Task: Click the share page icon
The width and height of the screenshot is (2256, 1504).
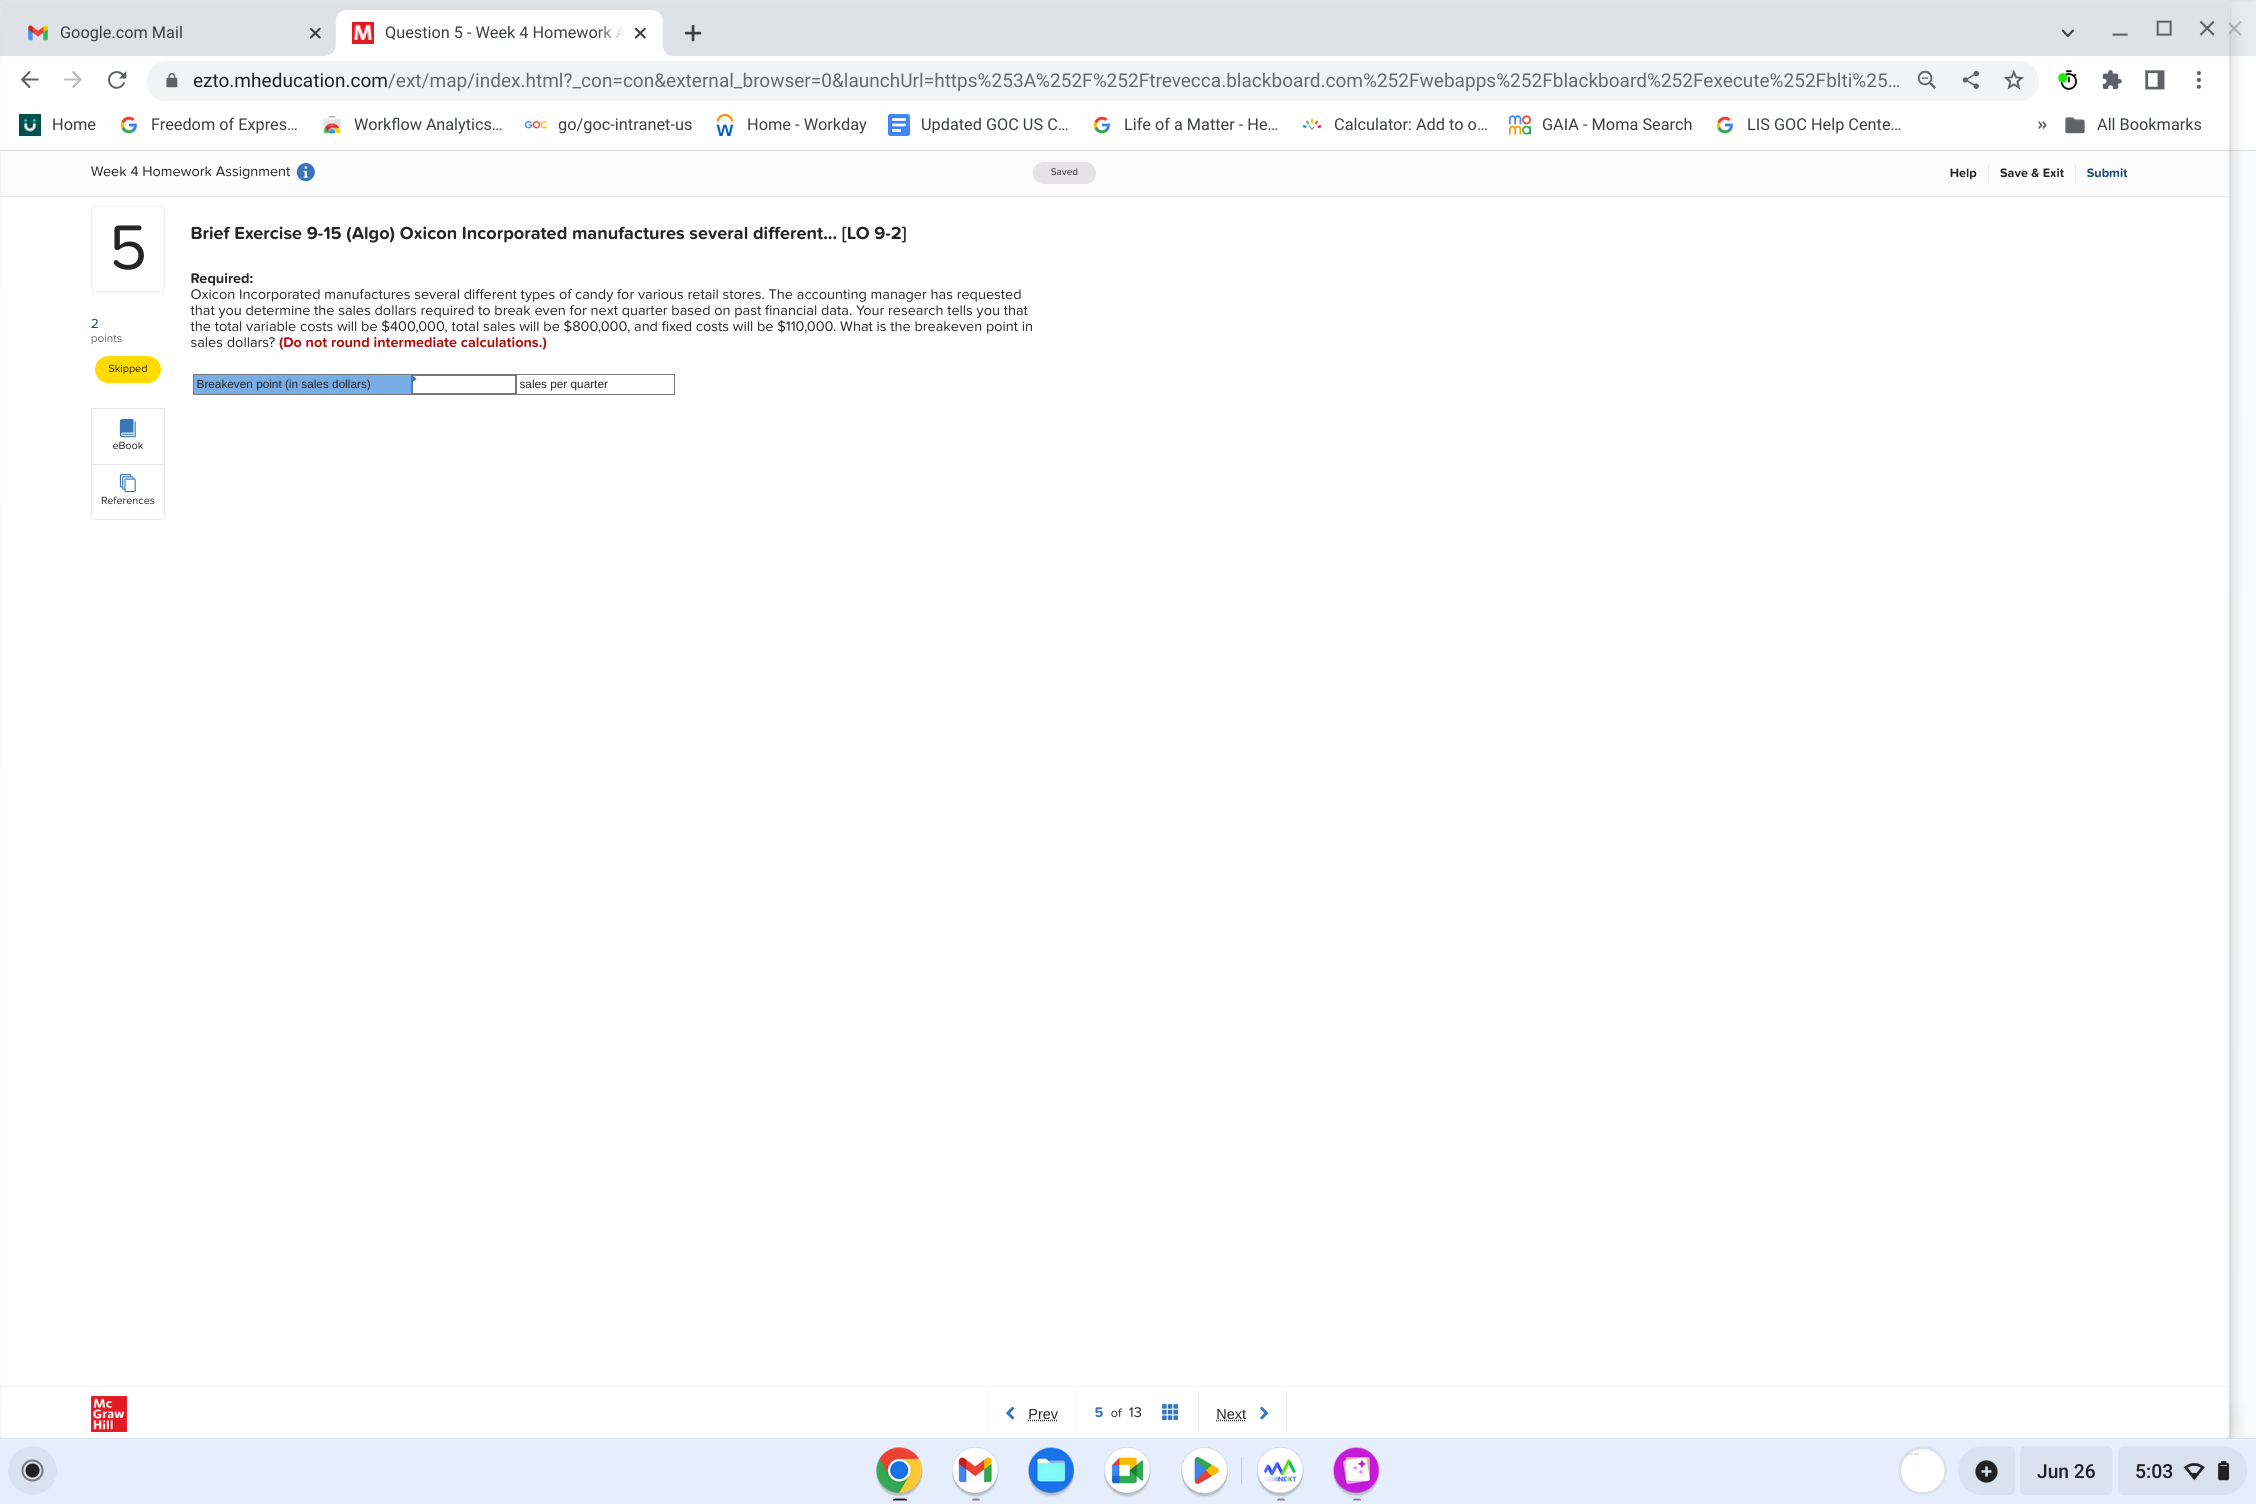Action: coord(1970,80)
